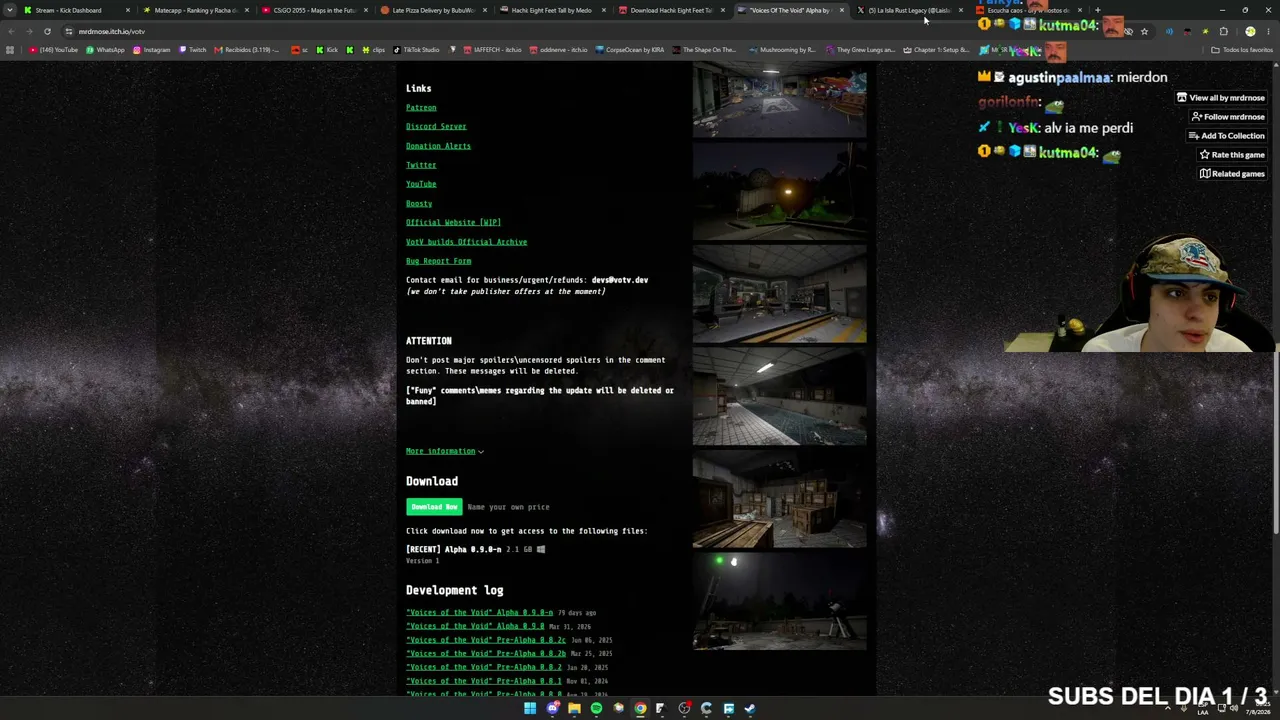Open the Bug Report Form link
This screenshot has height=720, width=1280.
(438, 261)
